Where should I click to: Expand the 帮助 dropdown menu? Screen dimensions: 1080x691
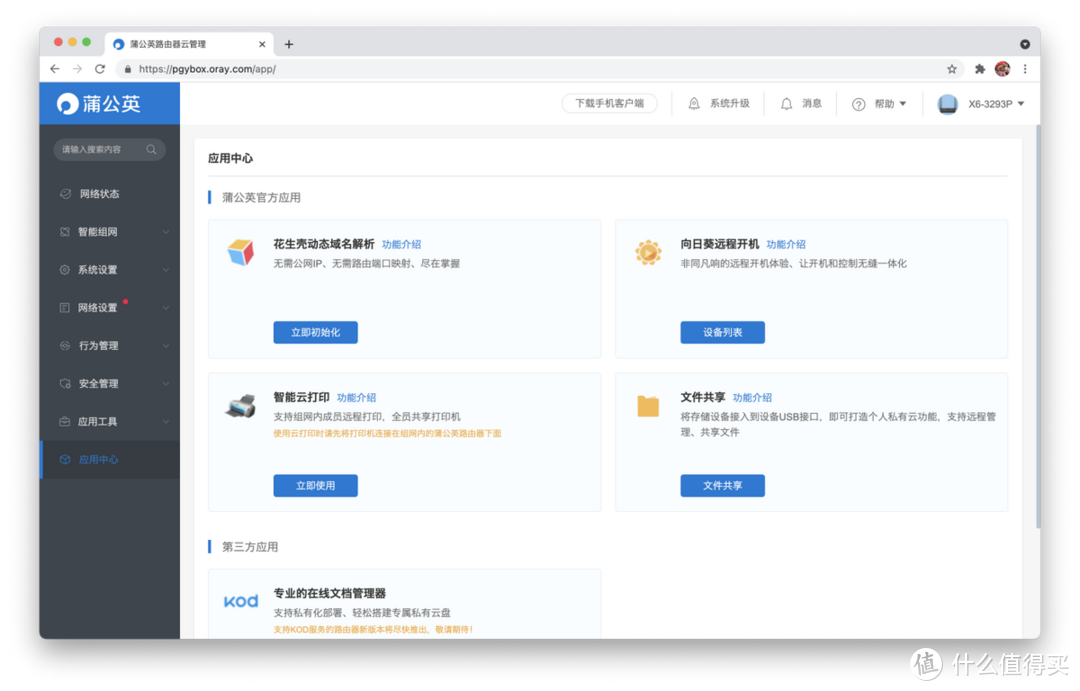tap(878, 103)
